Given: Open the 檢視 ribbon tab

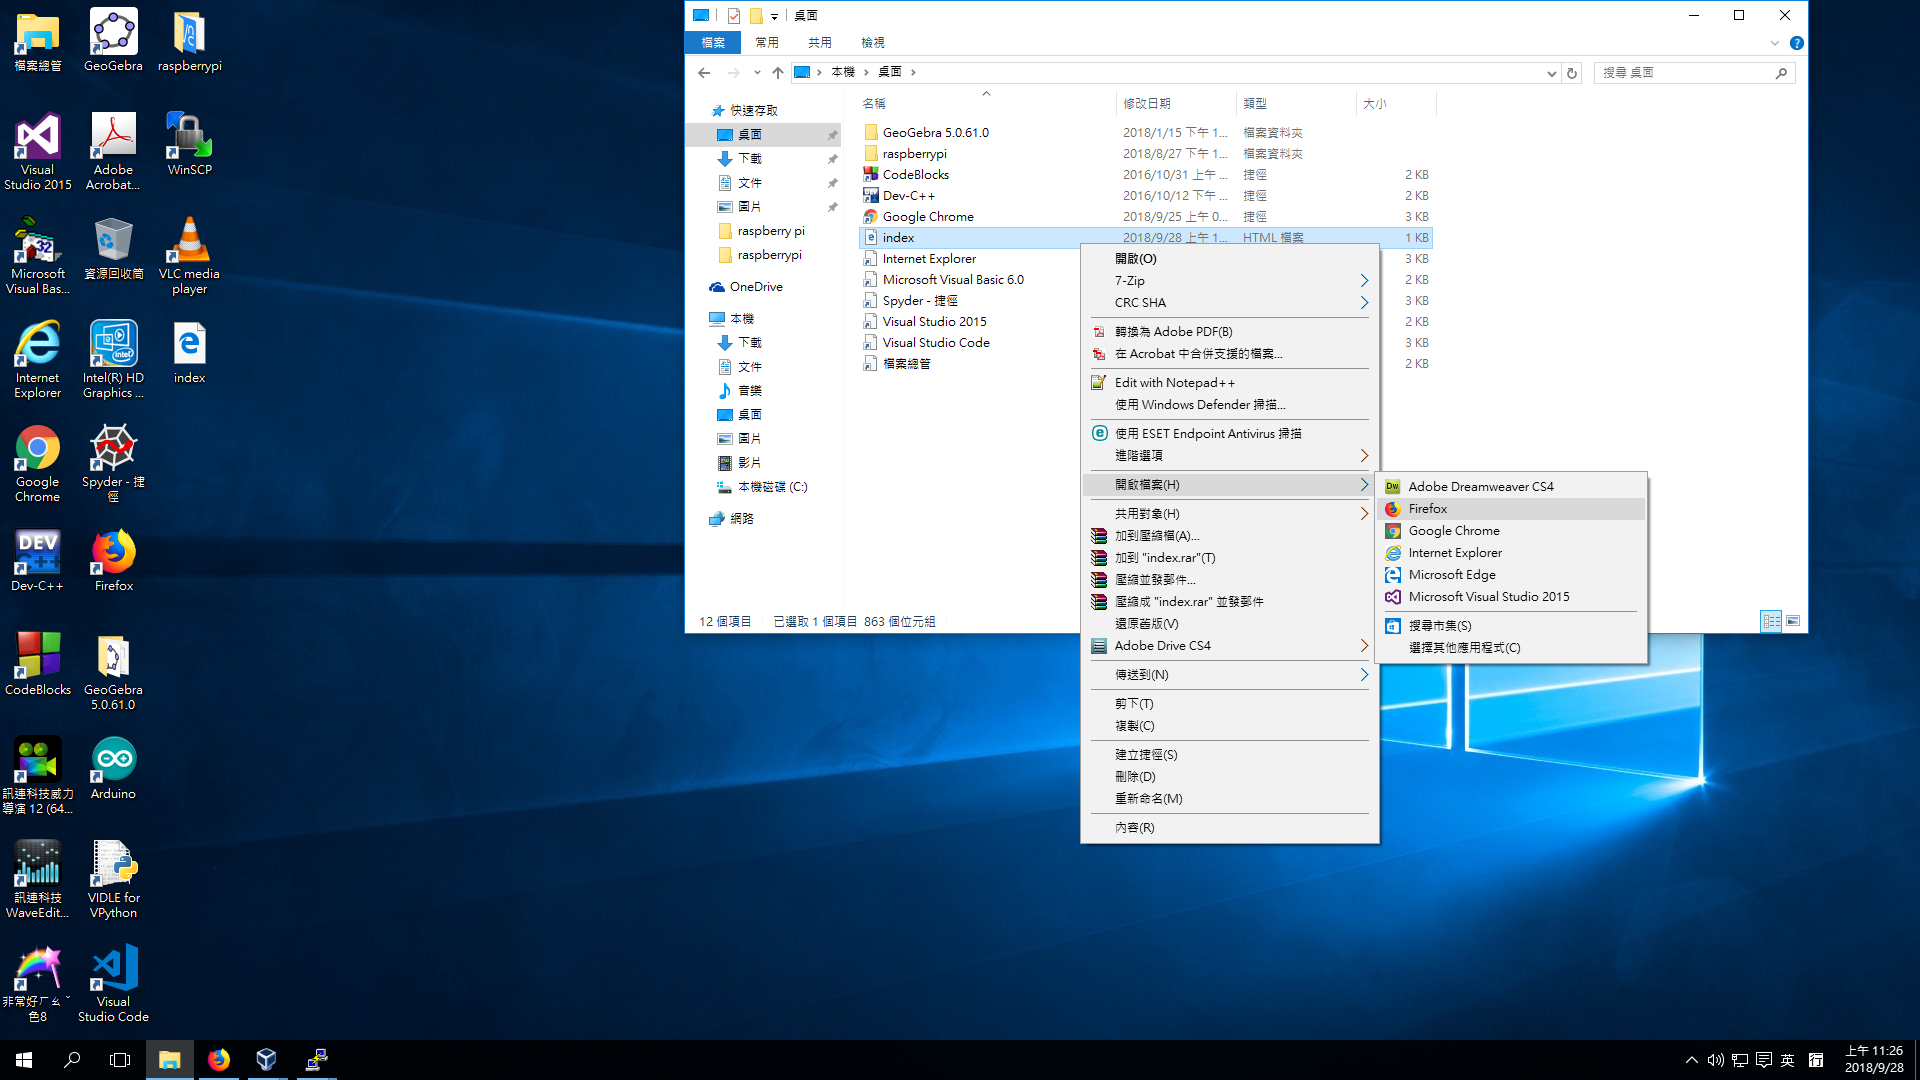Looking at the screenshot, I should pos(872,43).
